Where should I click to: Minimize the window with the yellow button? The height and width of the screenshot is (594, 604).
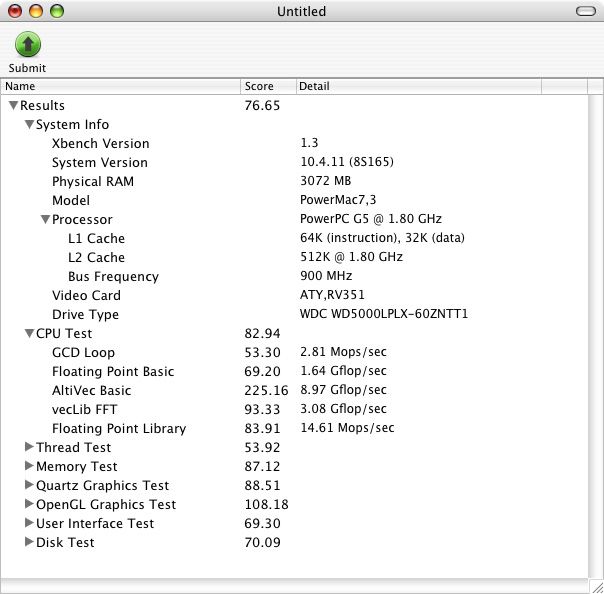[x=36, y=11]
